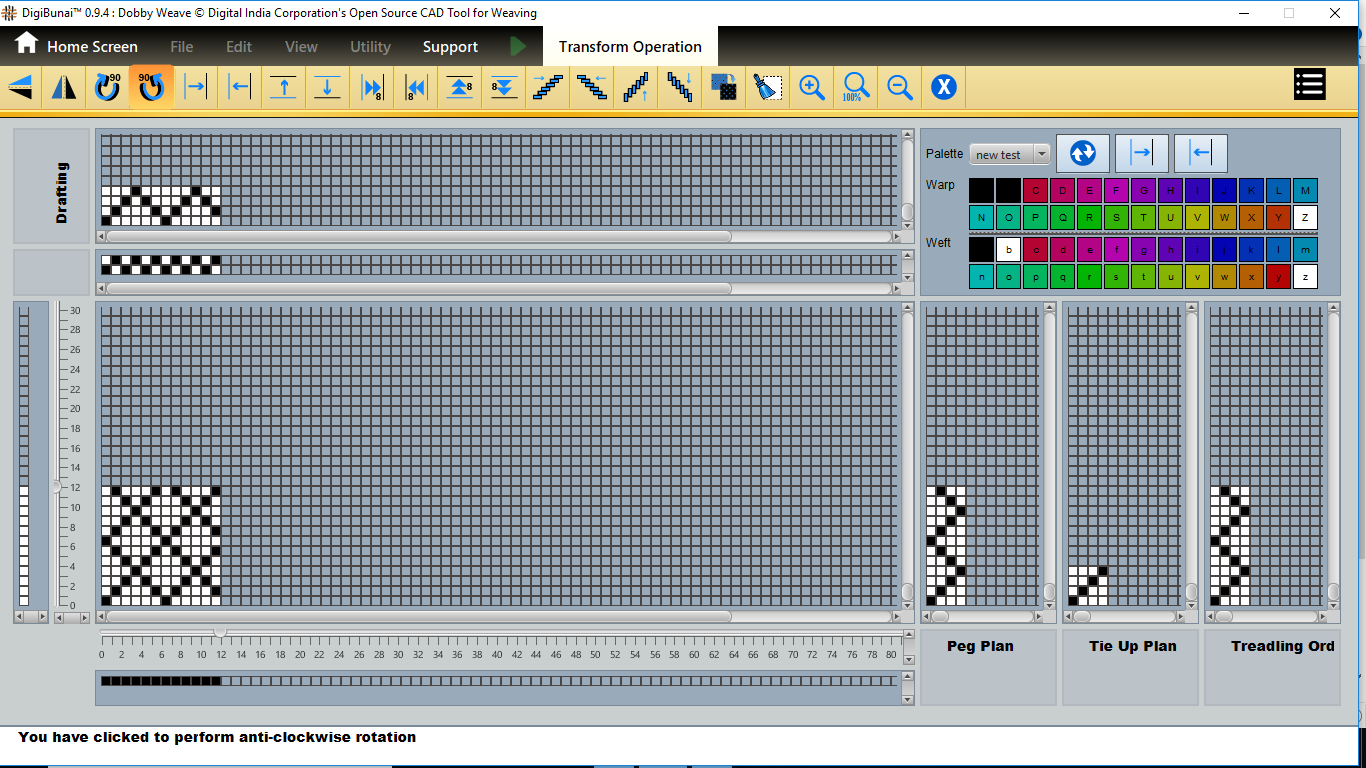The width and height of the screenshot is (1366, 768).
Task: Go to Home Screen
Action: (76, 46)
